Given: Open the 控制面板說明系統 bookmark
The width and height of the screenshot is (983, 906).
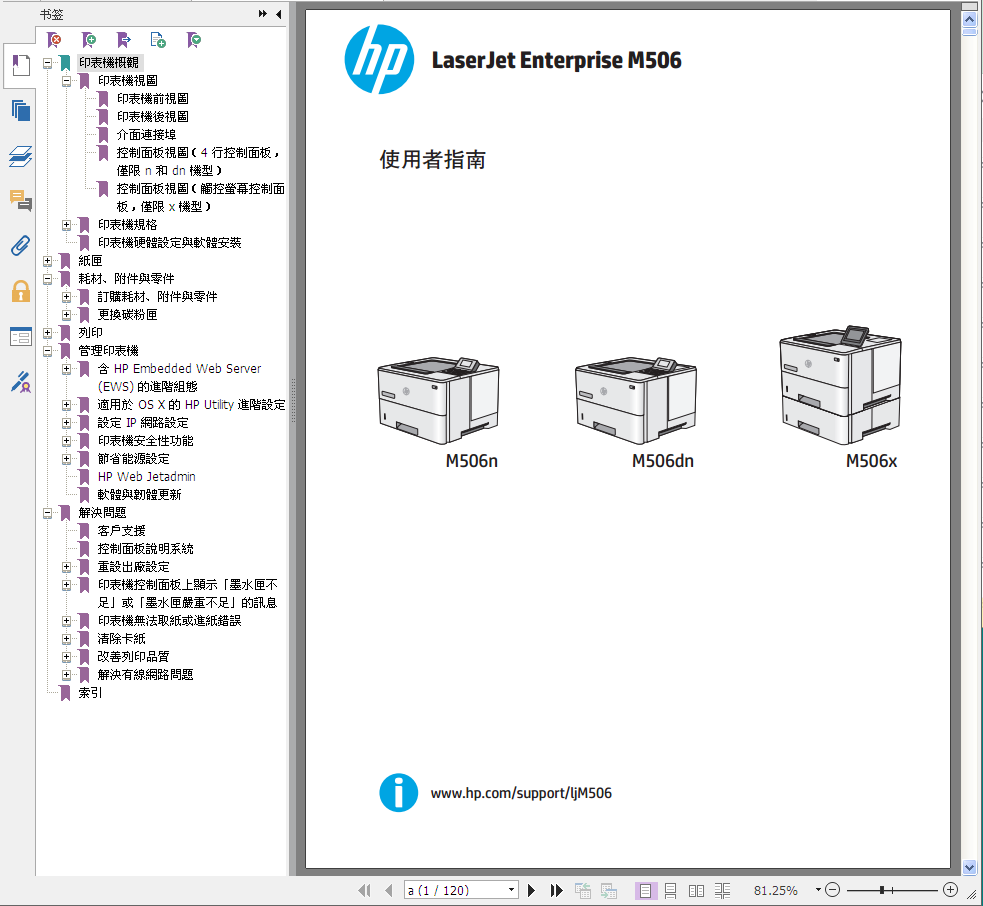Looking at the screenshot, I should [x=145, y=549].
